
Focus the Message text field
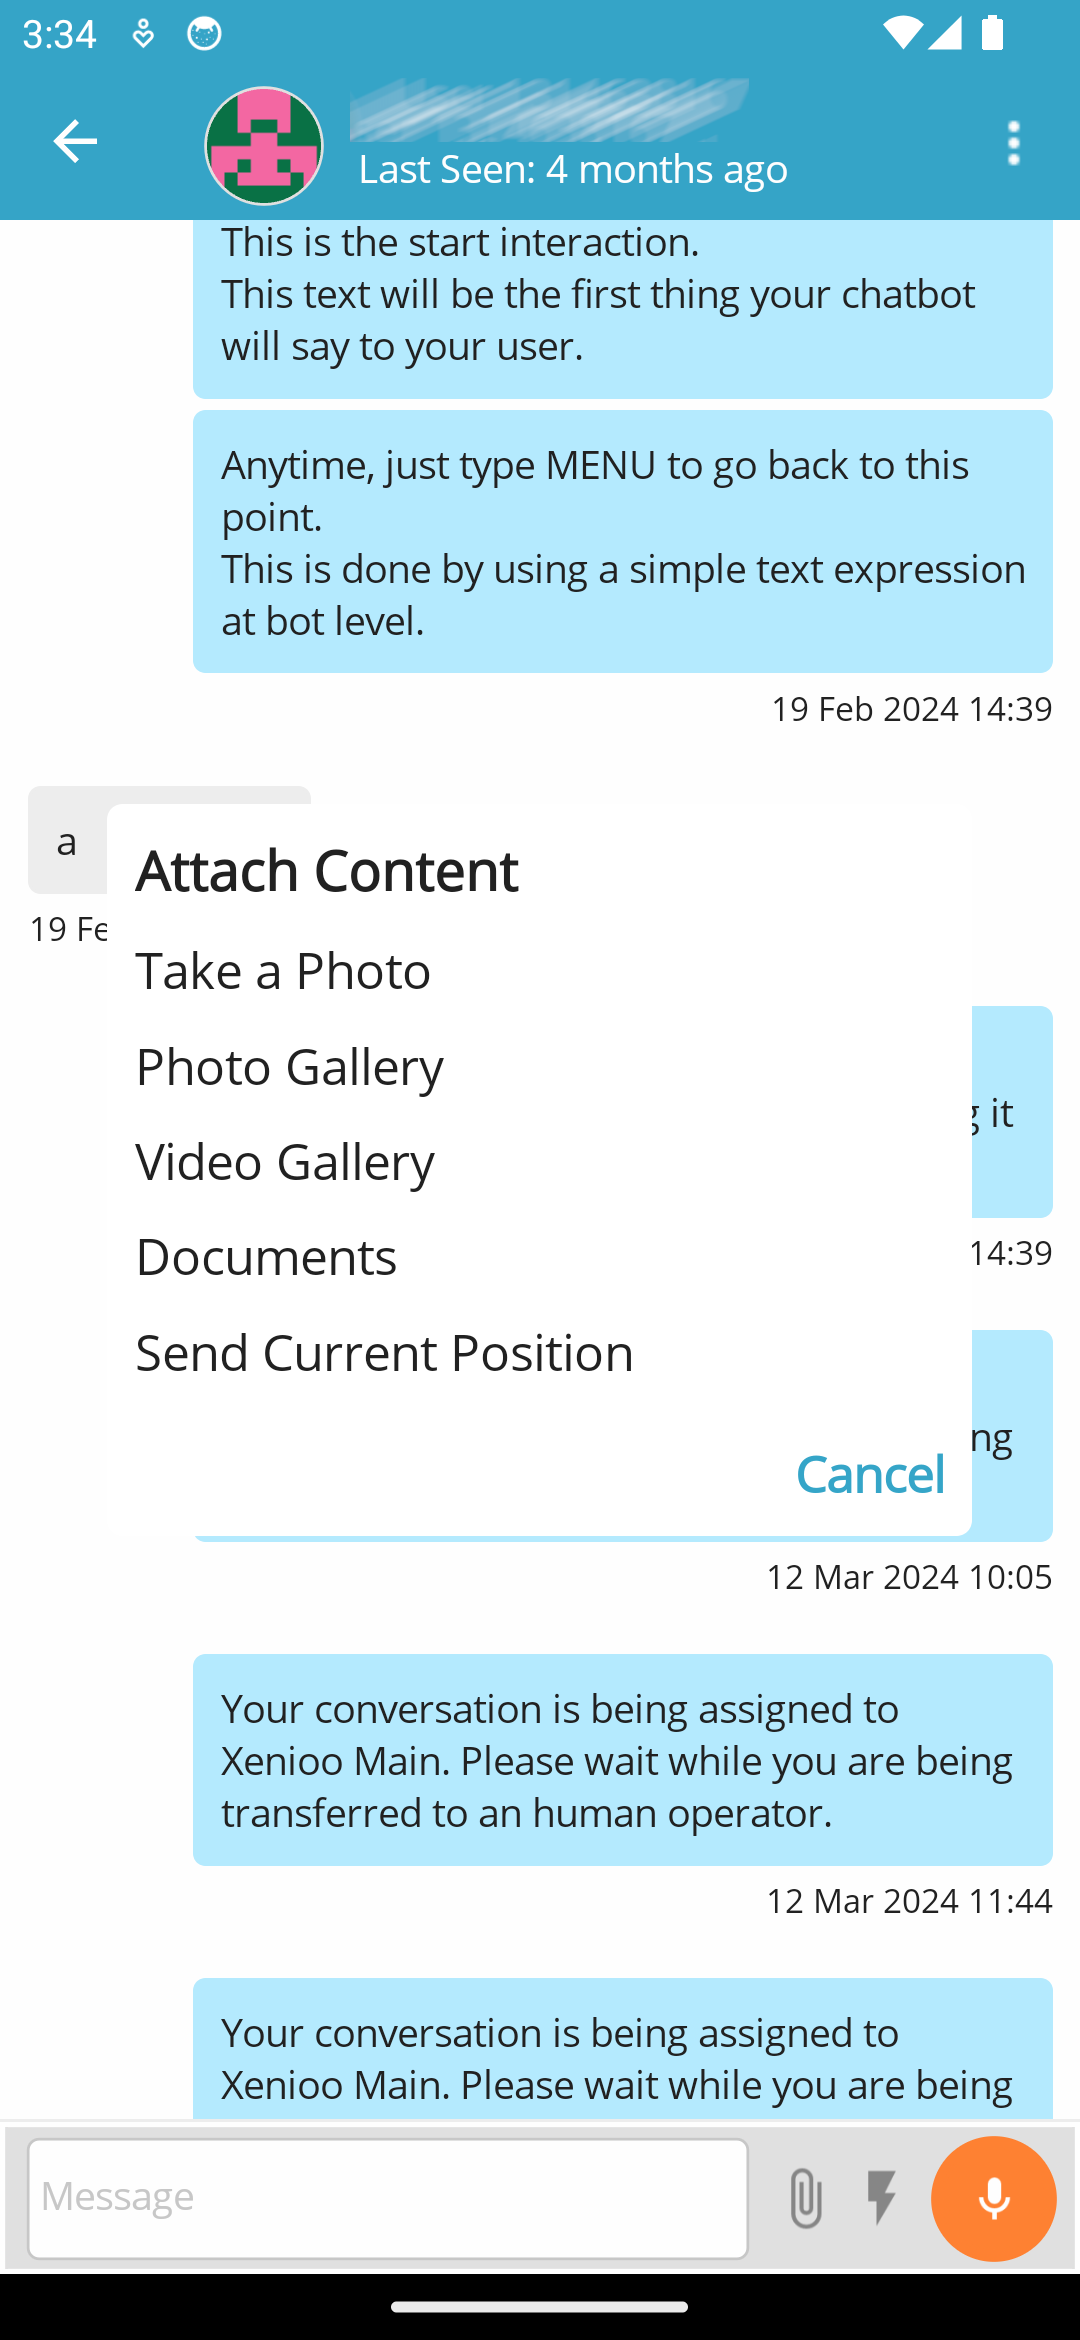pos(387,2198)
